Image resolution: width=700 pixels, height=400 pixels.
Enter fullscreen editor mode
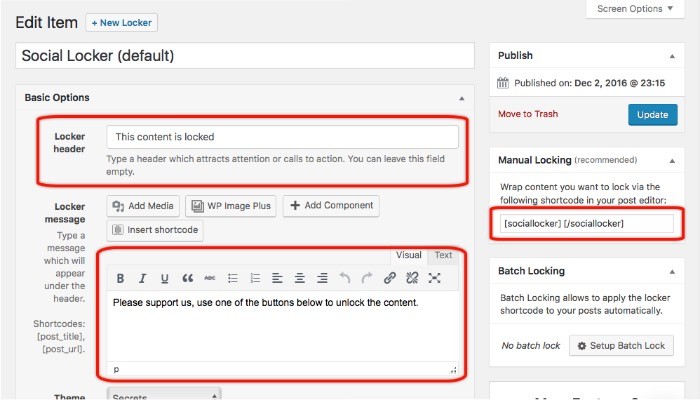click(435, 278)
